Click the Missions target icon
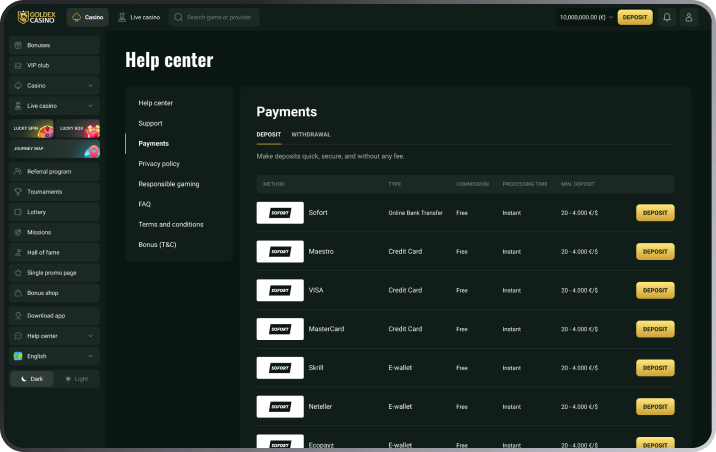 (x=18, y=232)
